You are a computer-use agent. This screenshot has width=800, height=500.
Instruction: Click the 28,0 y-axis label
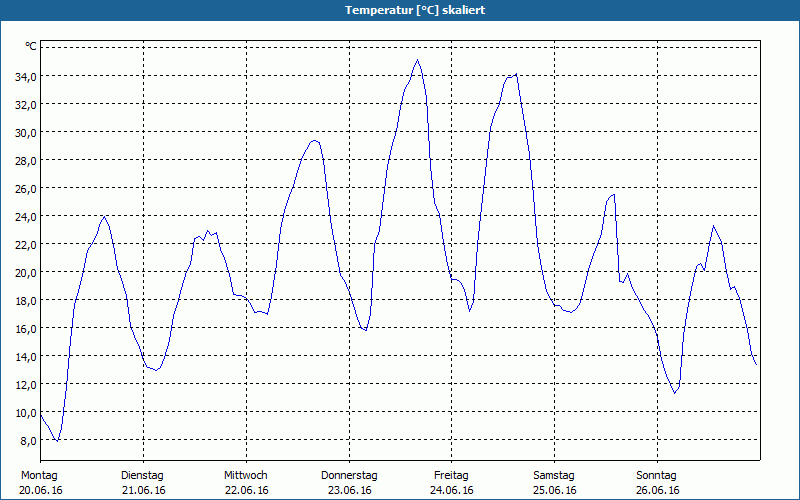(x=26, y=161)
